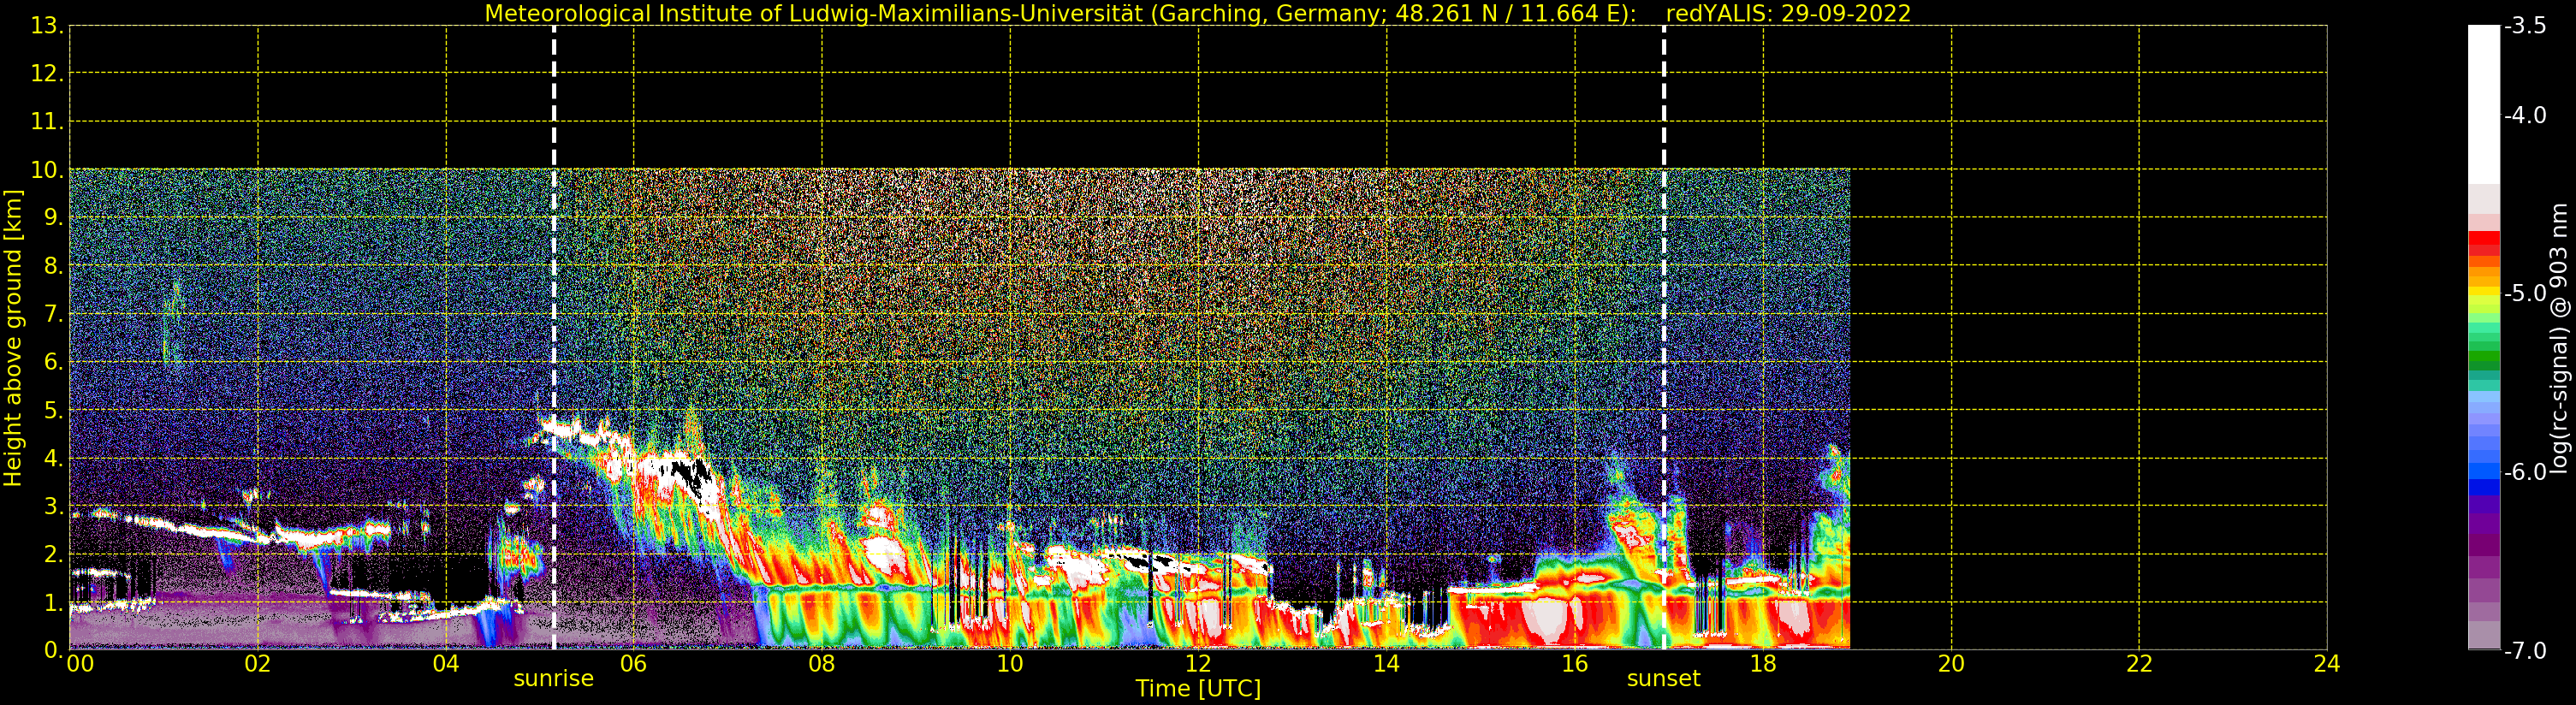Screen dimensions: 2576x705
Task: Click height axis tick label '1.'
Action: pyautogui.click(x=54, y=602)
